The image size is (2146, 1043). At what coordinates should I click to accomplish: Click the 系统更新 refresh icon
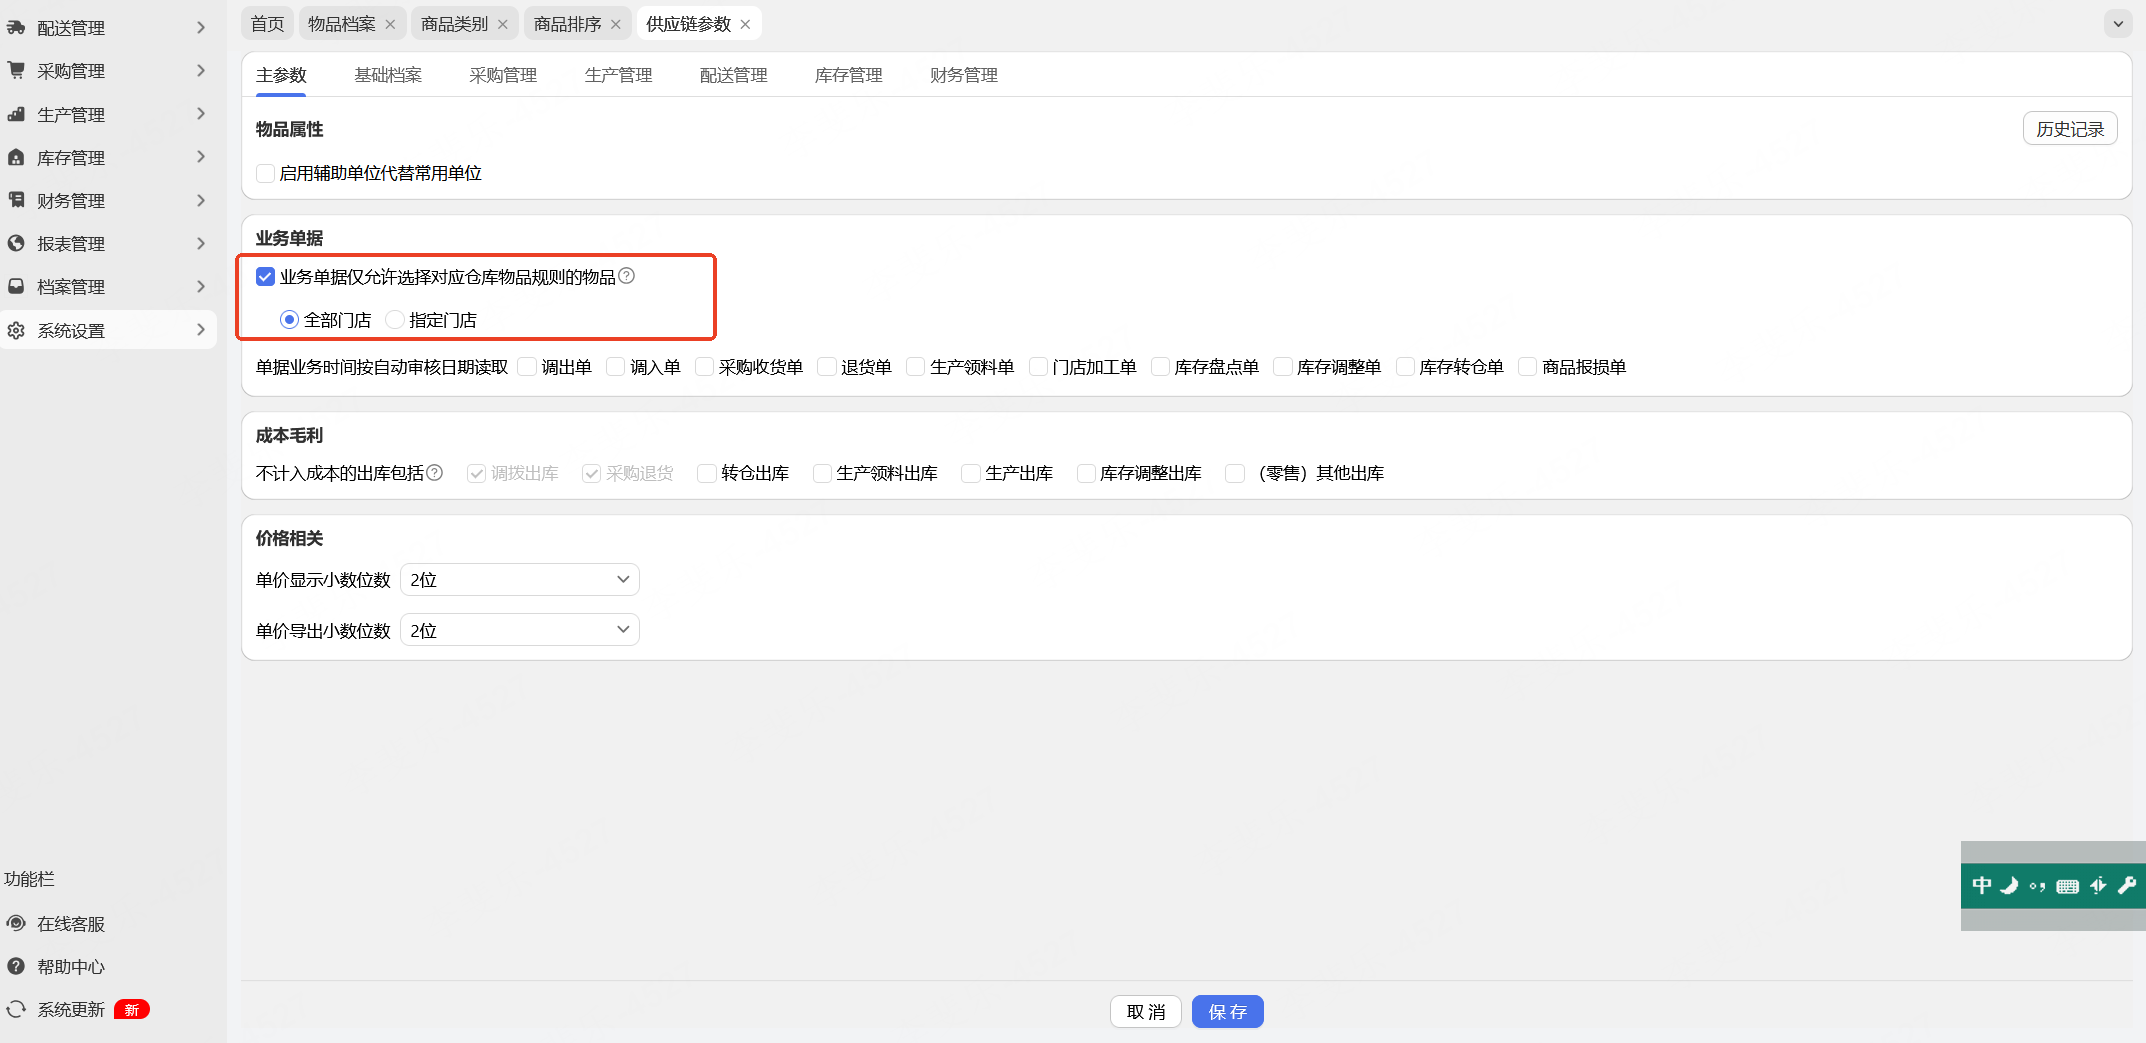[x=16, y=1009]
